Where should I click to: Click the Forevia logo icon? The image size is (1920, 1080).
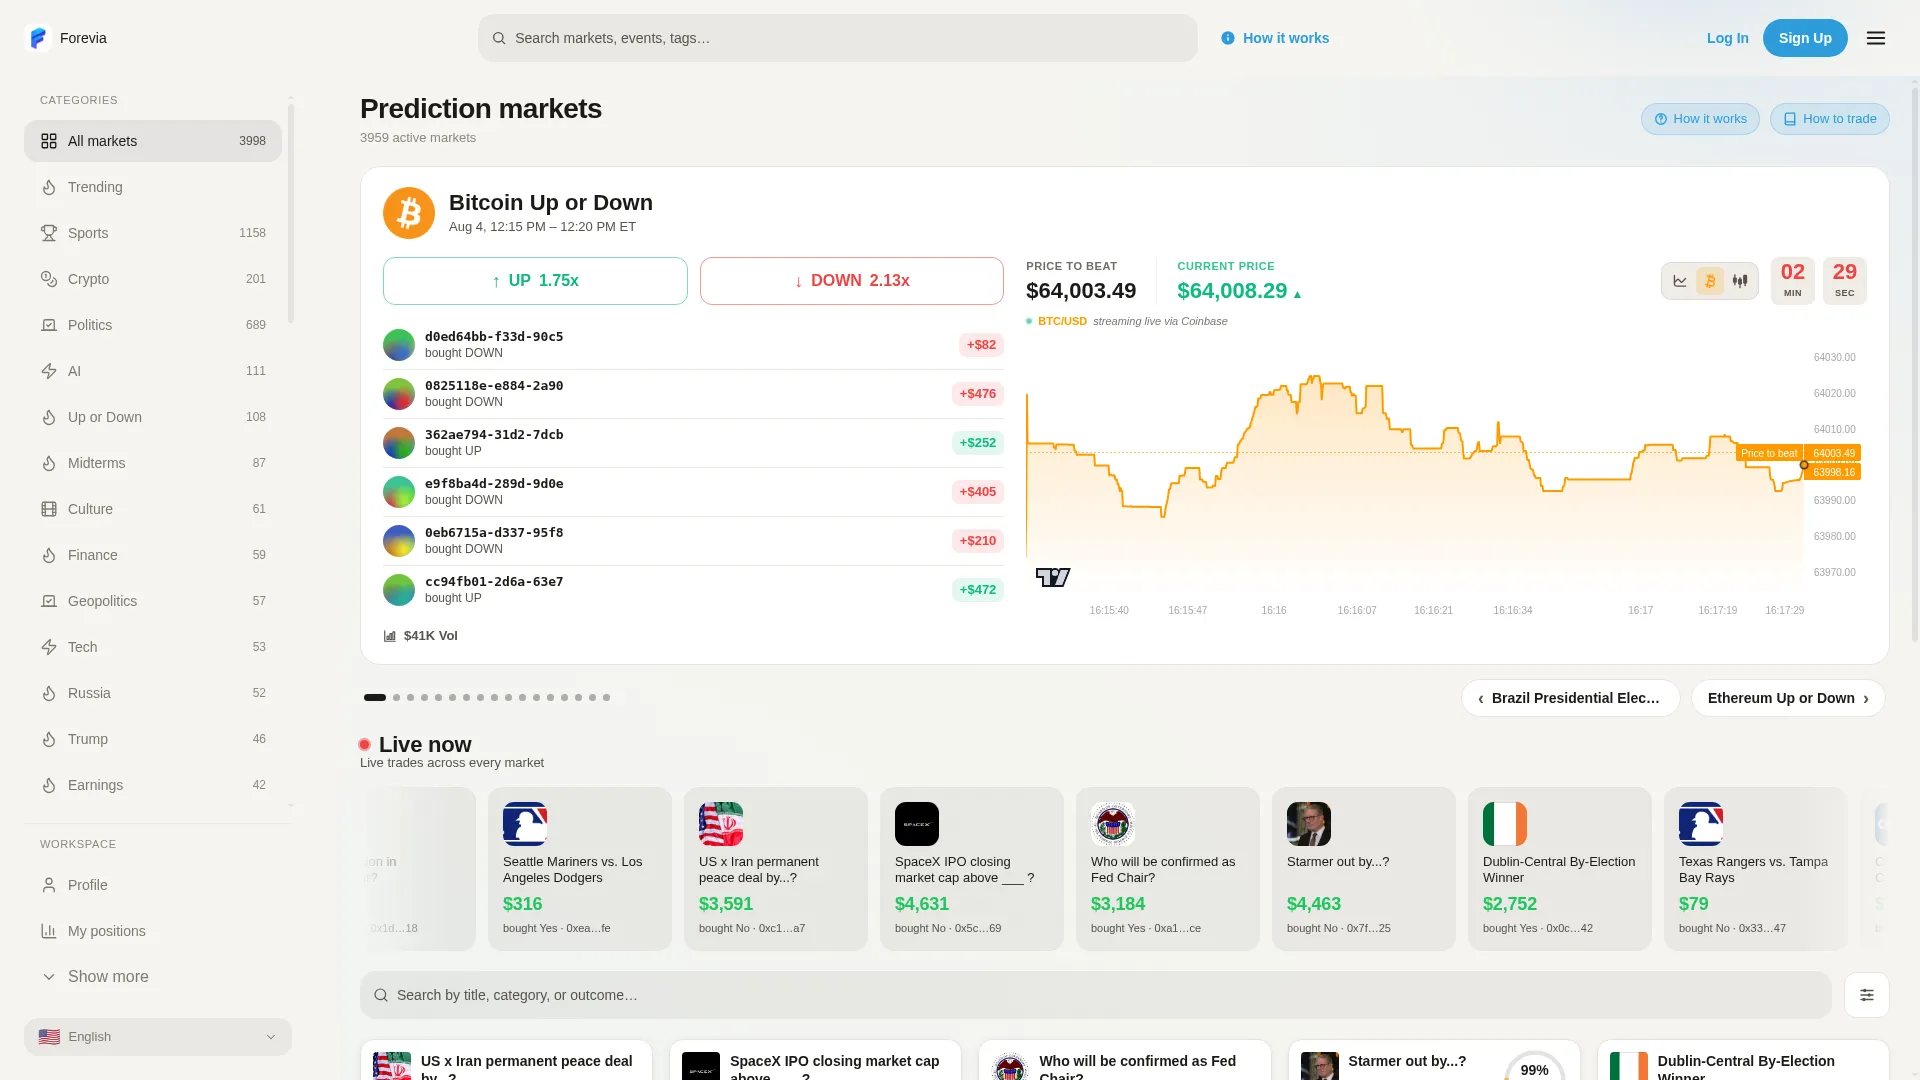coord(38,38)
